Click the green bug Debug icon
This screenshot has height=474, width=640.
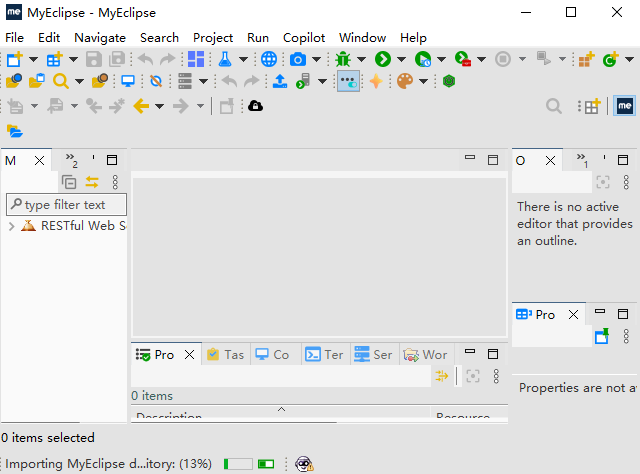[x=344, y=60]
